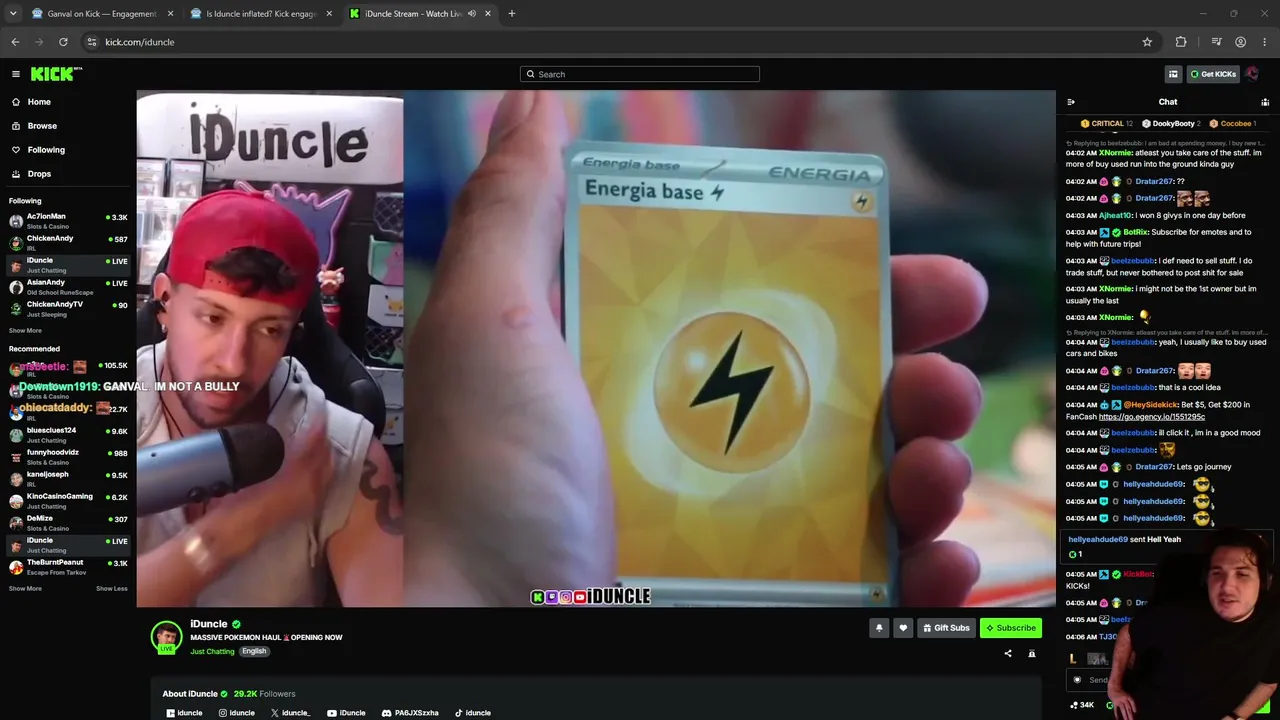Close the Ganval on Kick tab
Viewport: 1280px width, 720px height.
click(170, 14)
